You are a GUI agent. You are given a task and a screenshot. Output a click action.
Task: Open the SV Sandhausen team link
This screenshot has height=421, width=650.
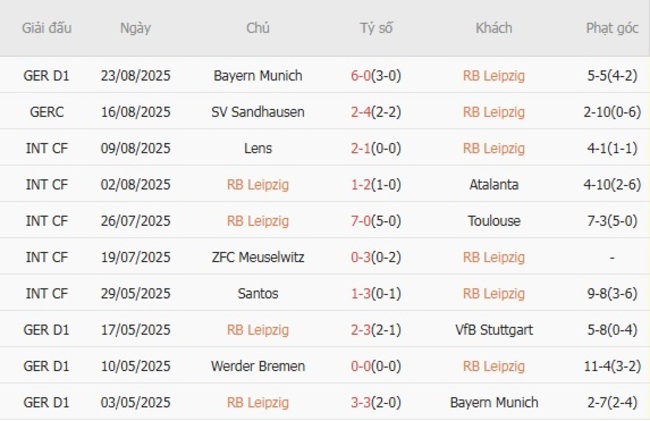258,112
